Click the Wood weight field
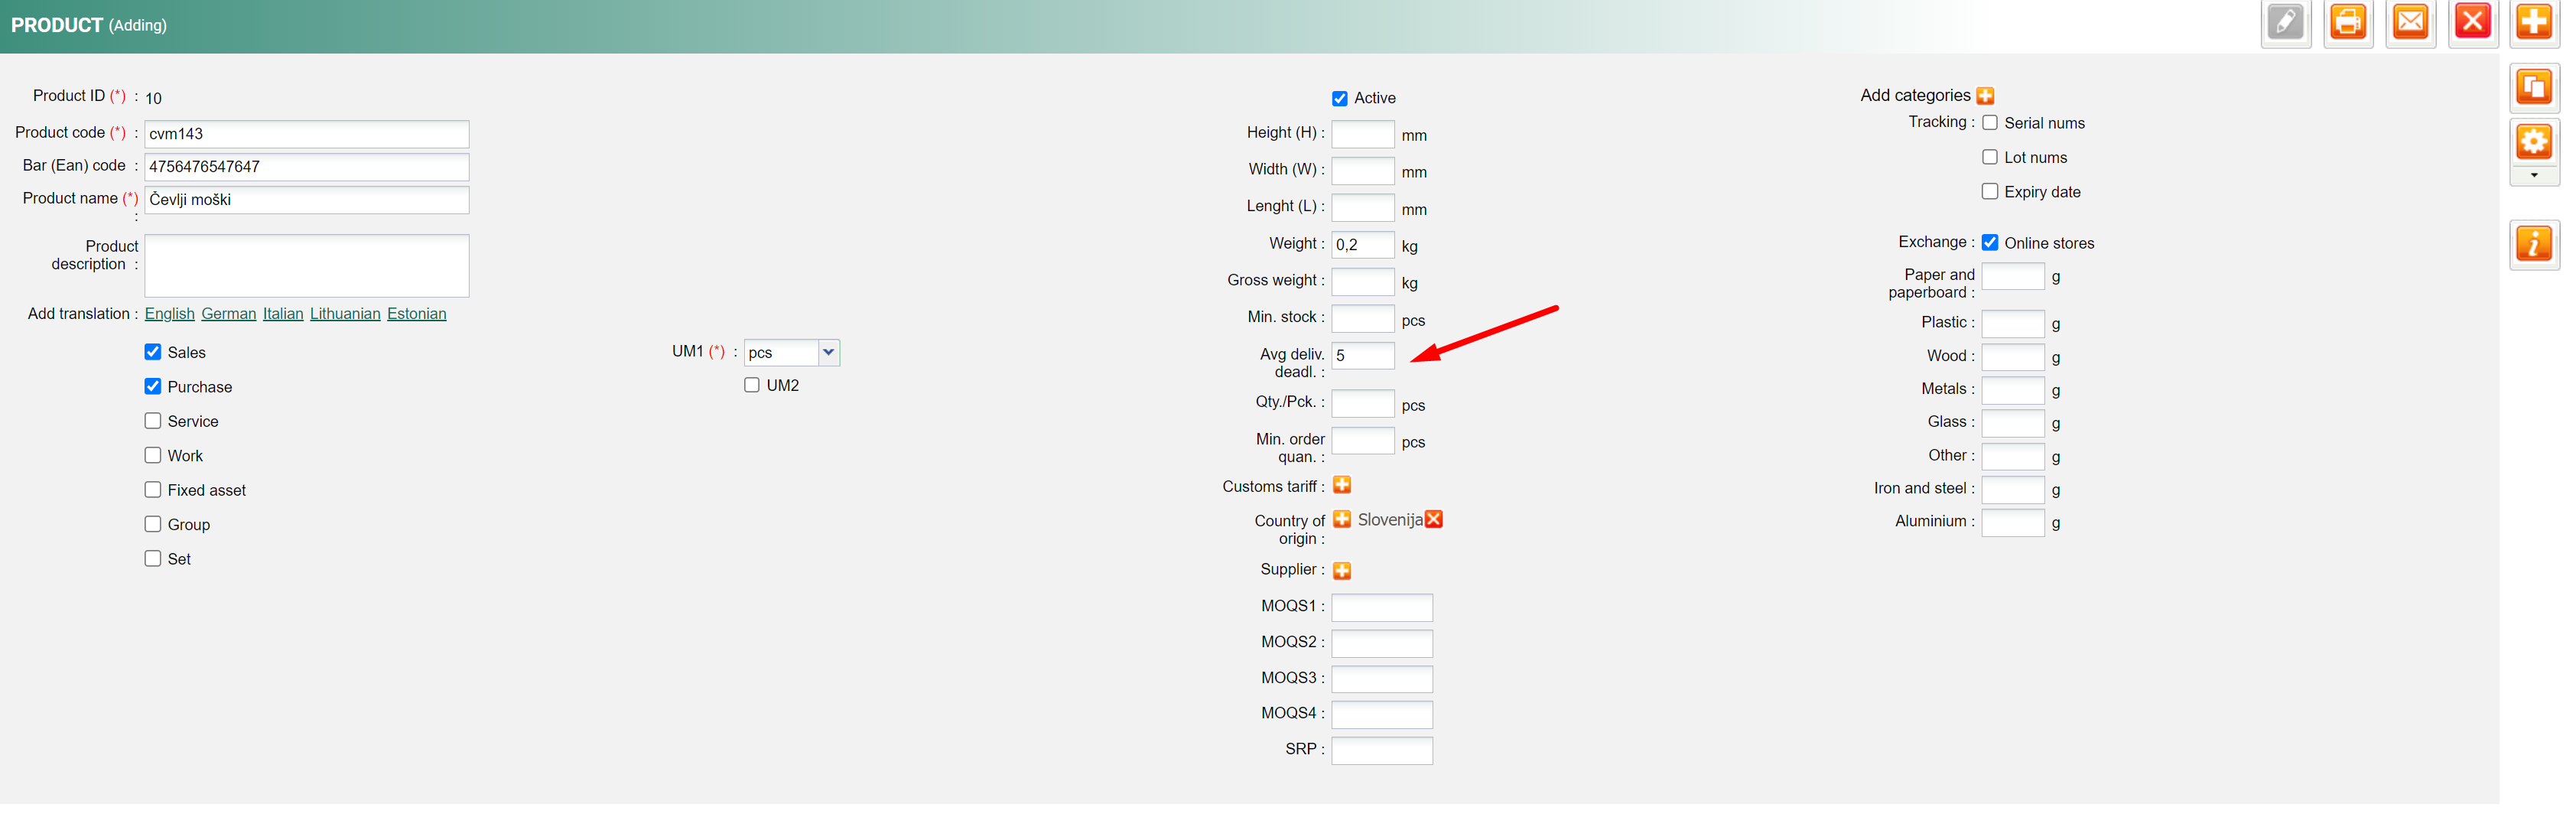The height and width of the screenshot is (817, 2576). coord(2013,358)
